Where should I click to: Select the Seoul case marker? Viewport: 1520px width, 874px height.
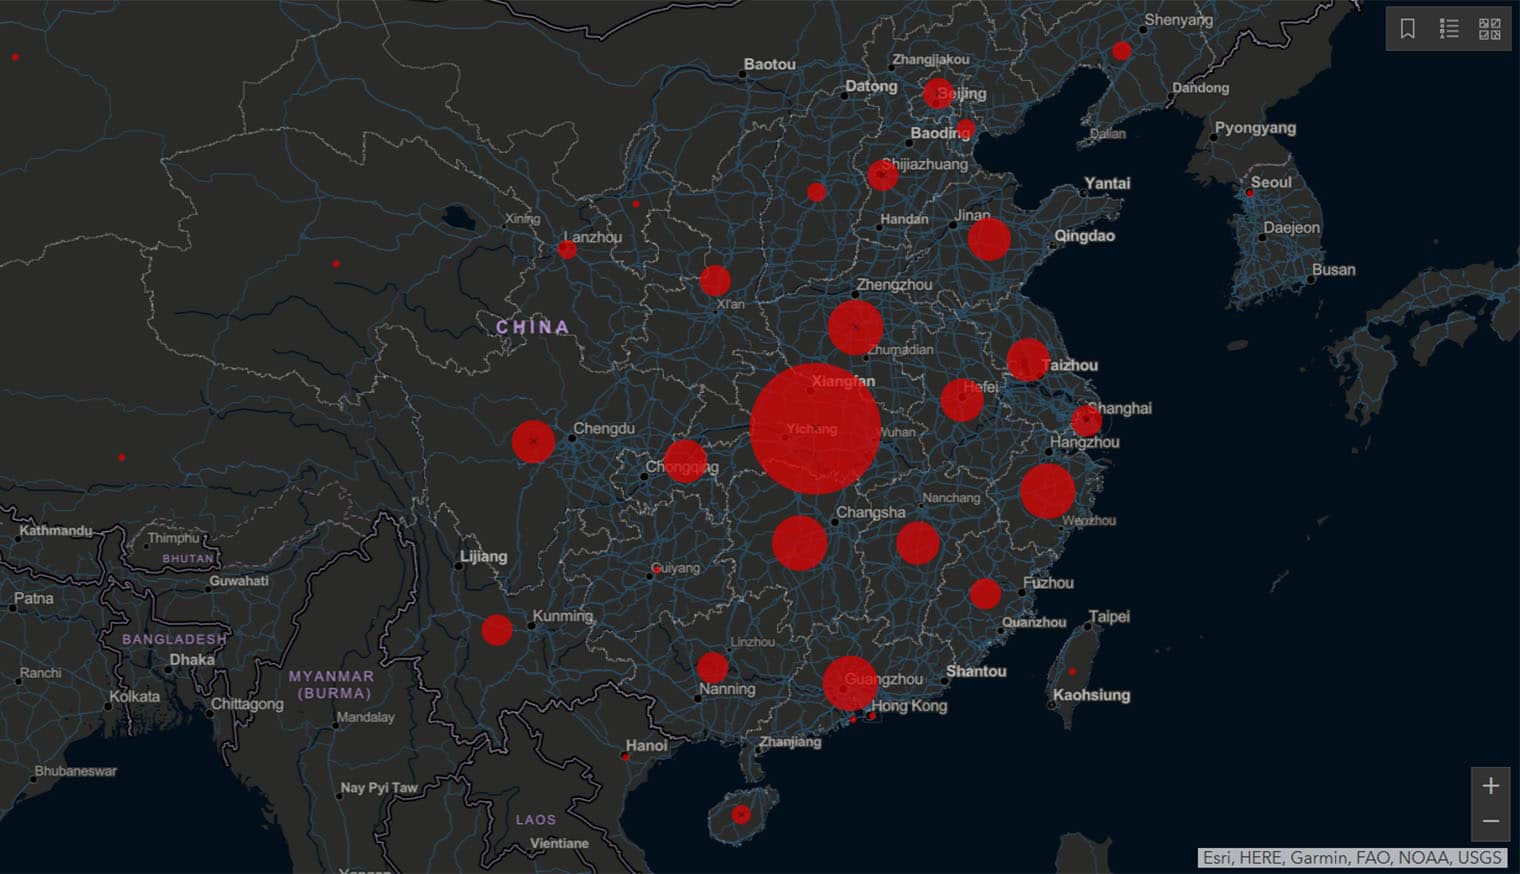pos(1252,193)
